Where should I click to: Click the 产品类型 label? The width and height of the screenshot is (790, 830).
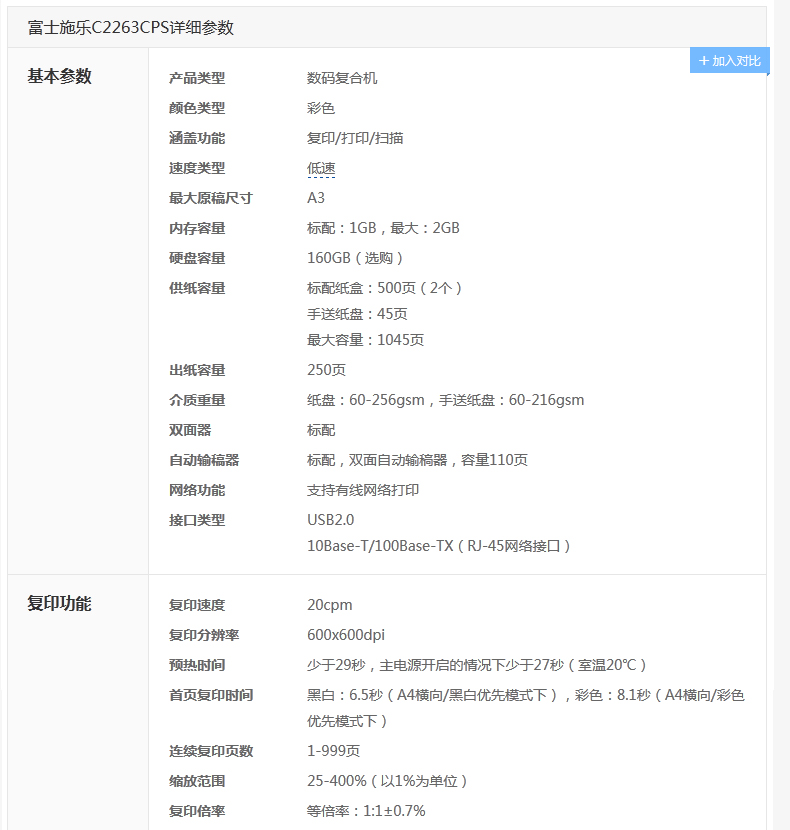pyautogui.click(x=197, y=78)
